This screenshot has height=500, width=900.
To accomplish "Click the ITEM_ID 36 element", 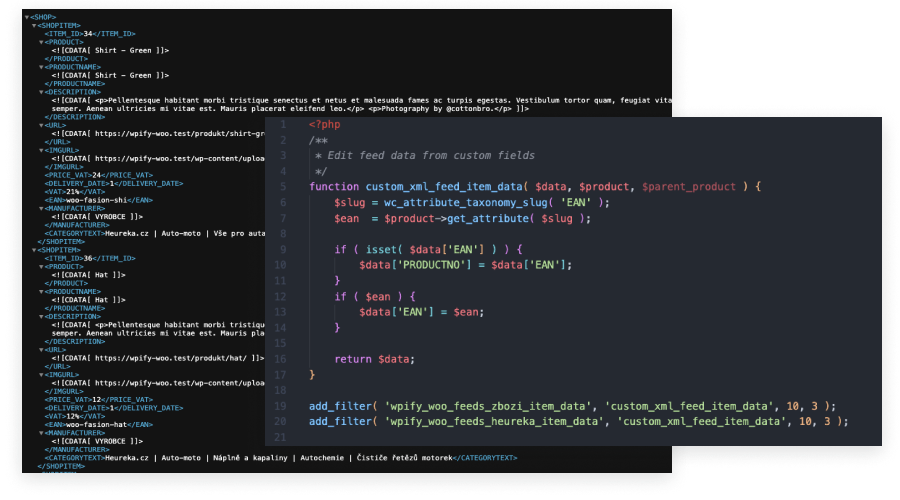I will click(x=90, y=258).
